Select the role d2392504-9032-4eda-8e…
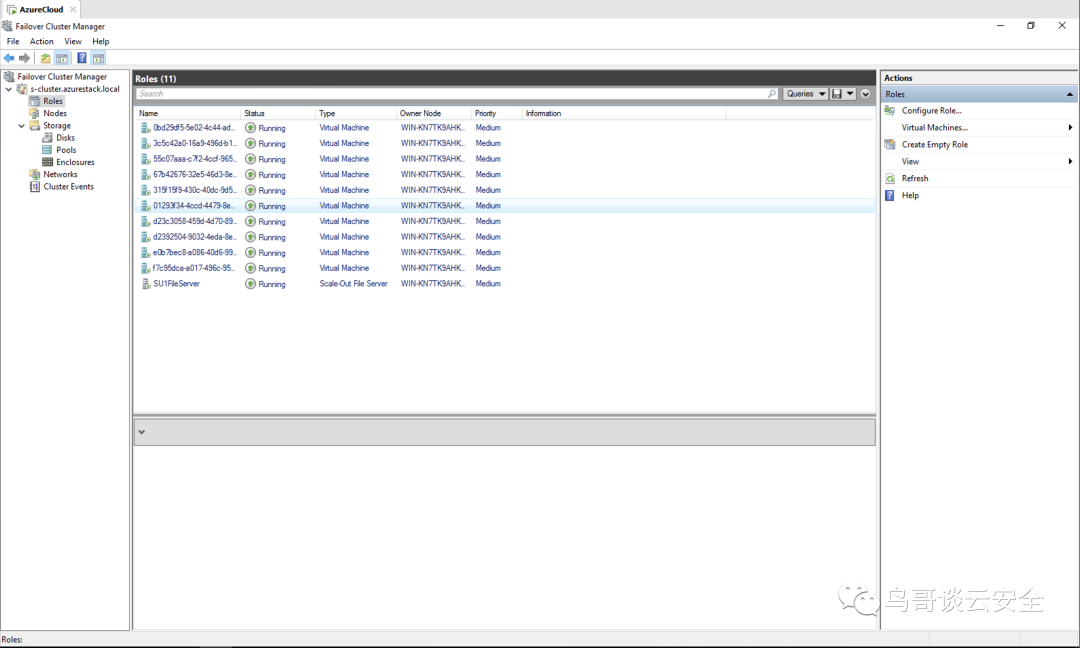Viewport: 1080px width, 648px height. tap(504, 237)
